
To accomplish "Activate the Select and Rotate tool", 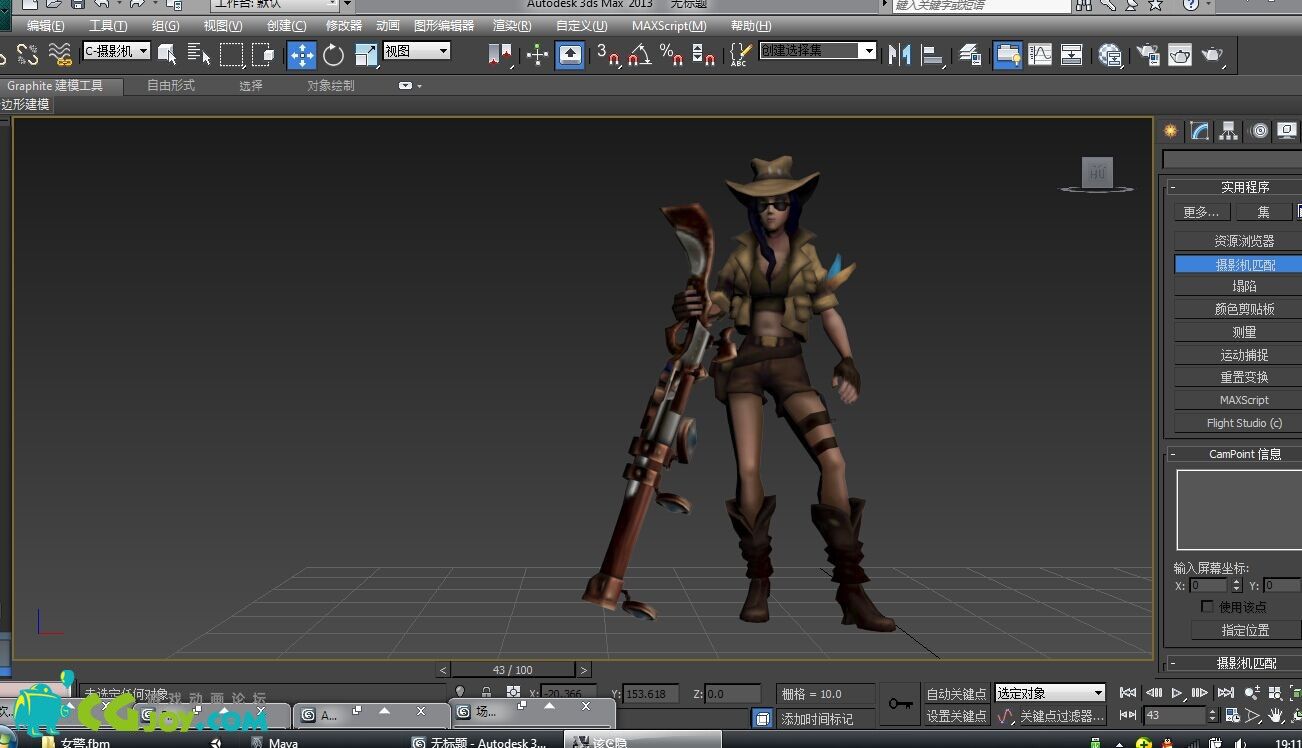I will [x=334, y=54].
